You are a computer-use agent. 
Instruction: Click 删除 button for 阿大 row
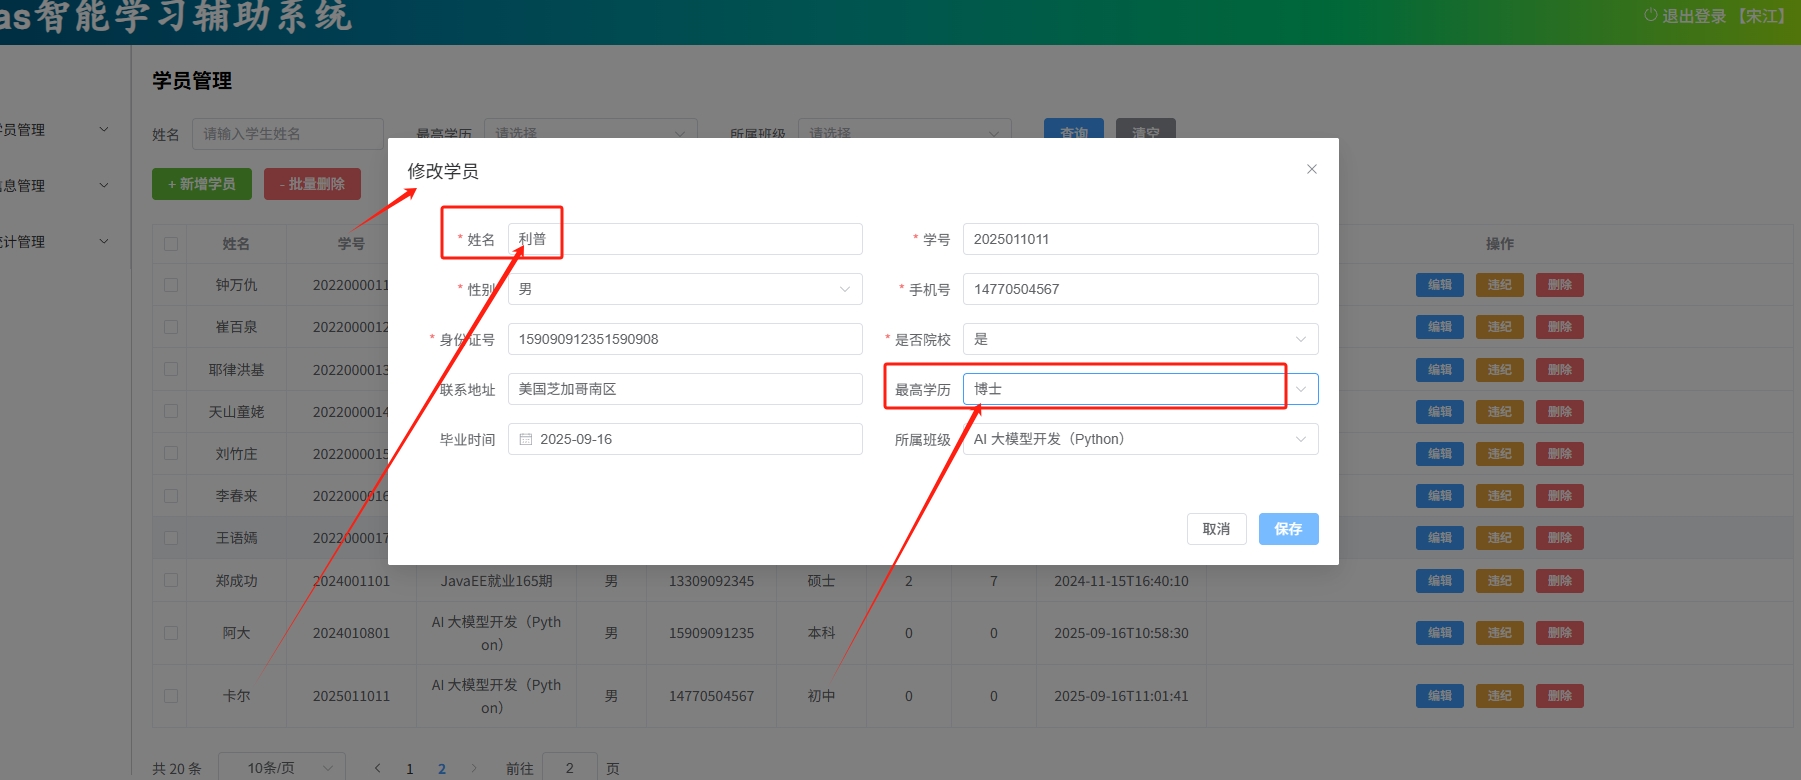[x=1559, y=633]
